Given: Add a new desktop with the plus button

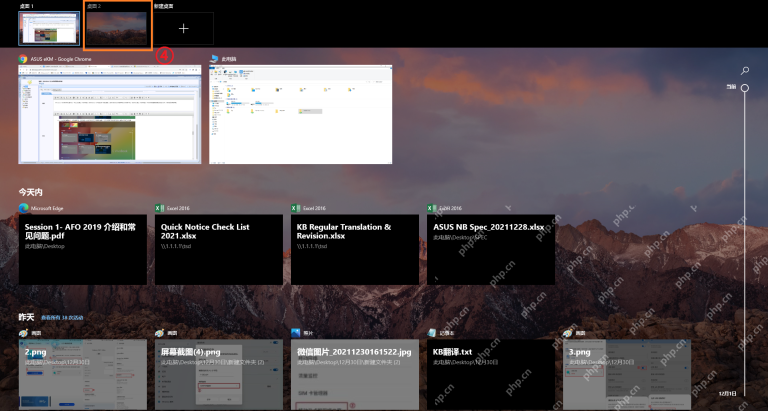Looking at the screenshot, I should [184, 28].
